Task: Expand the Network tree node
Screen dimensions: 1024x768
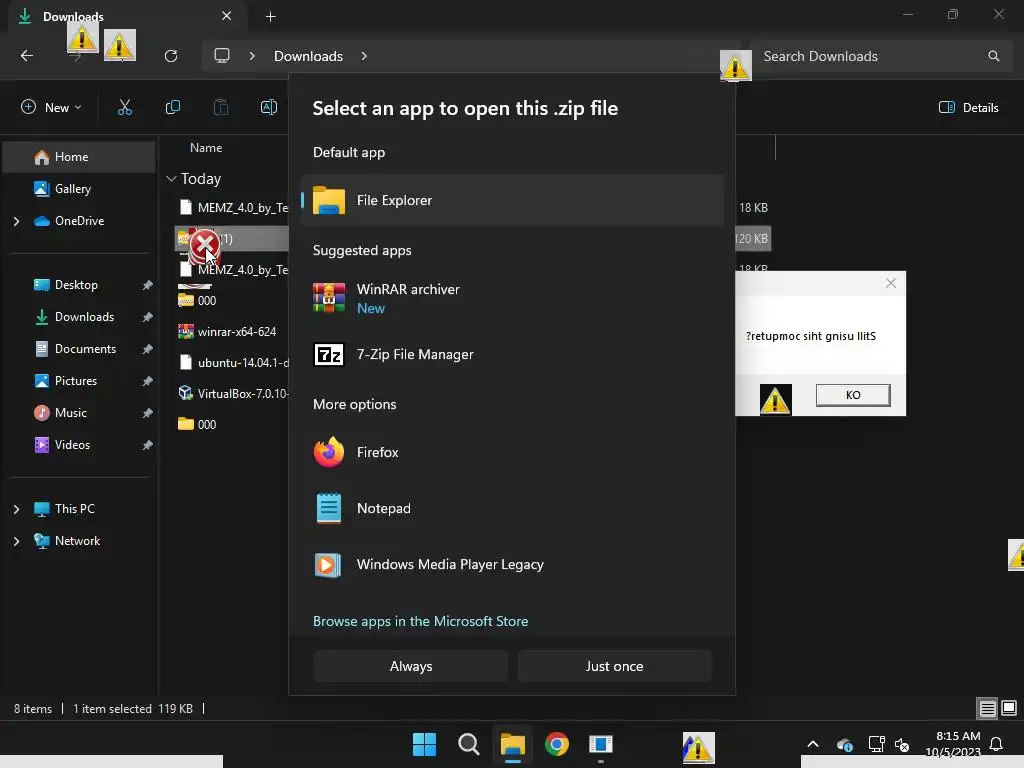Action: click(x=16, y=541)
